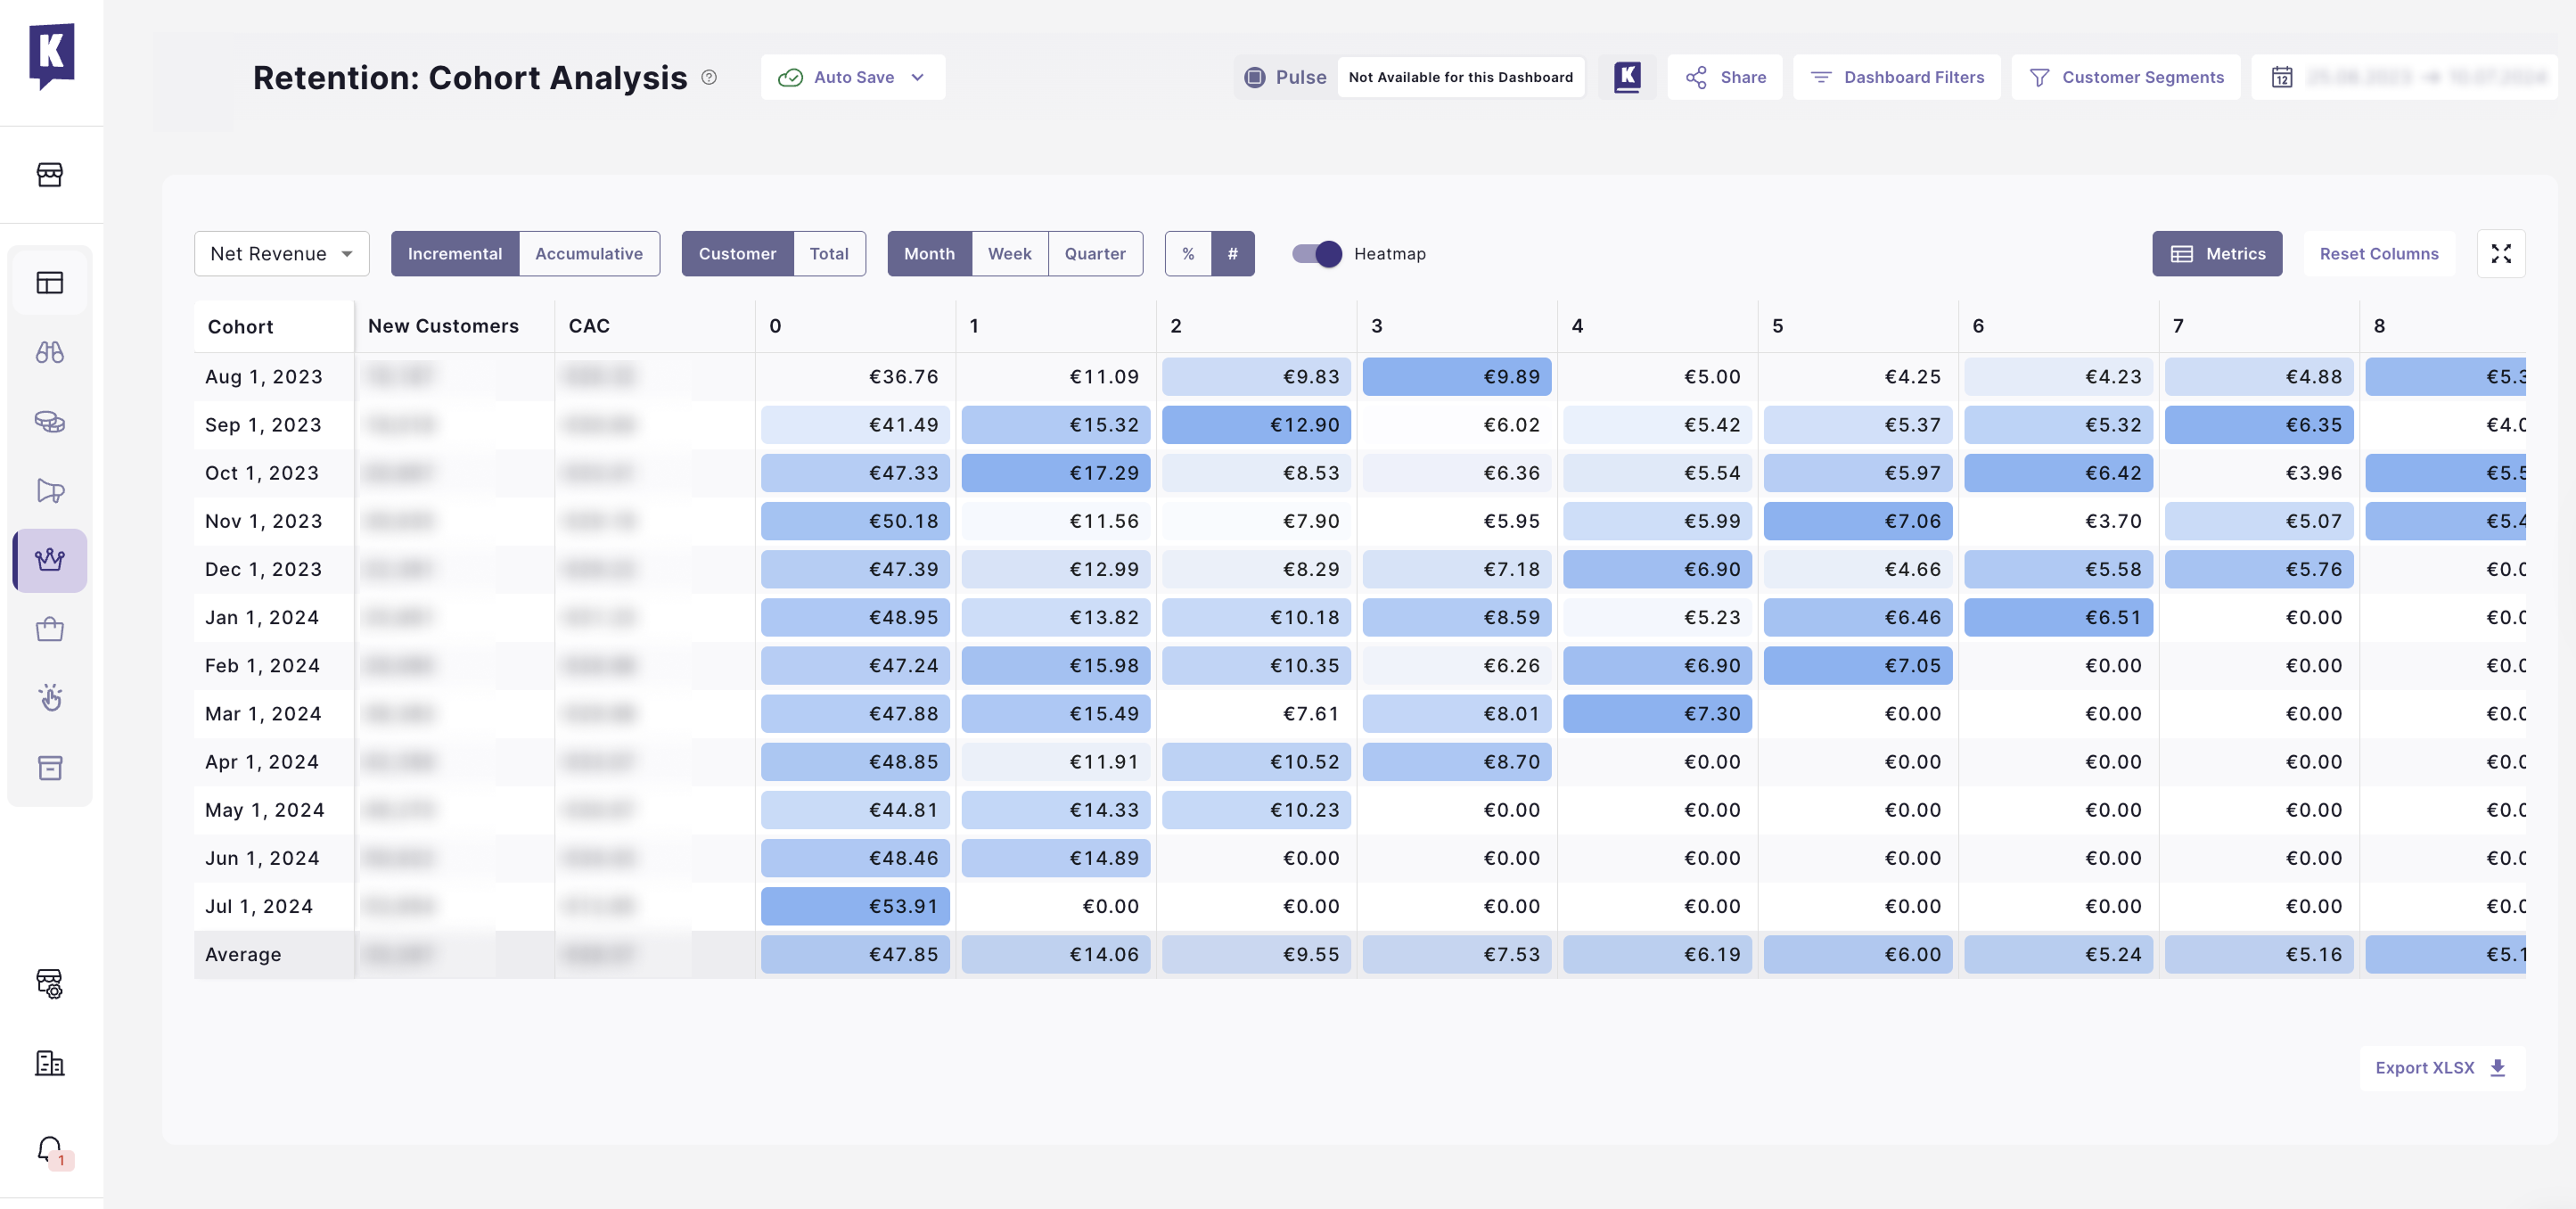Toggle the Heatmap switch
Viewport: 2576px width, 1209px height.
click(x=1316, y=254)
